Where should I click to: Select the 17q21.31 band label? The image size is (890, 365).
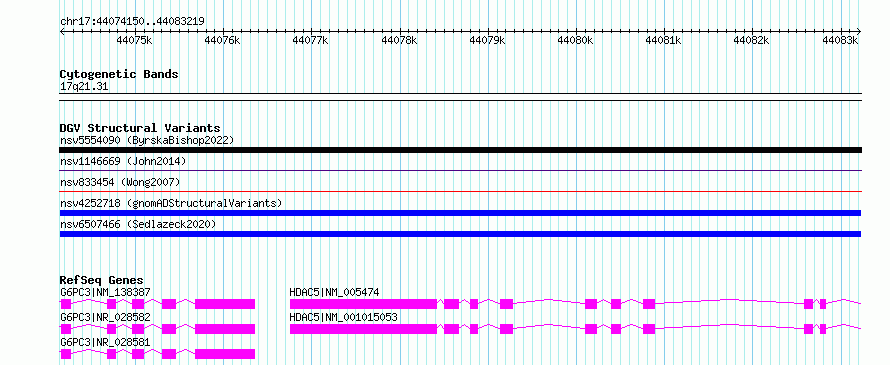coord(84,87)
